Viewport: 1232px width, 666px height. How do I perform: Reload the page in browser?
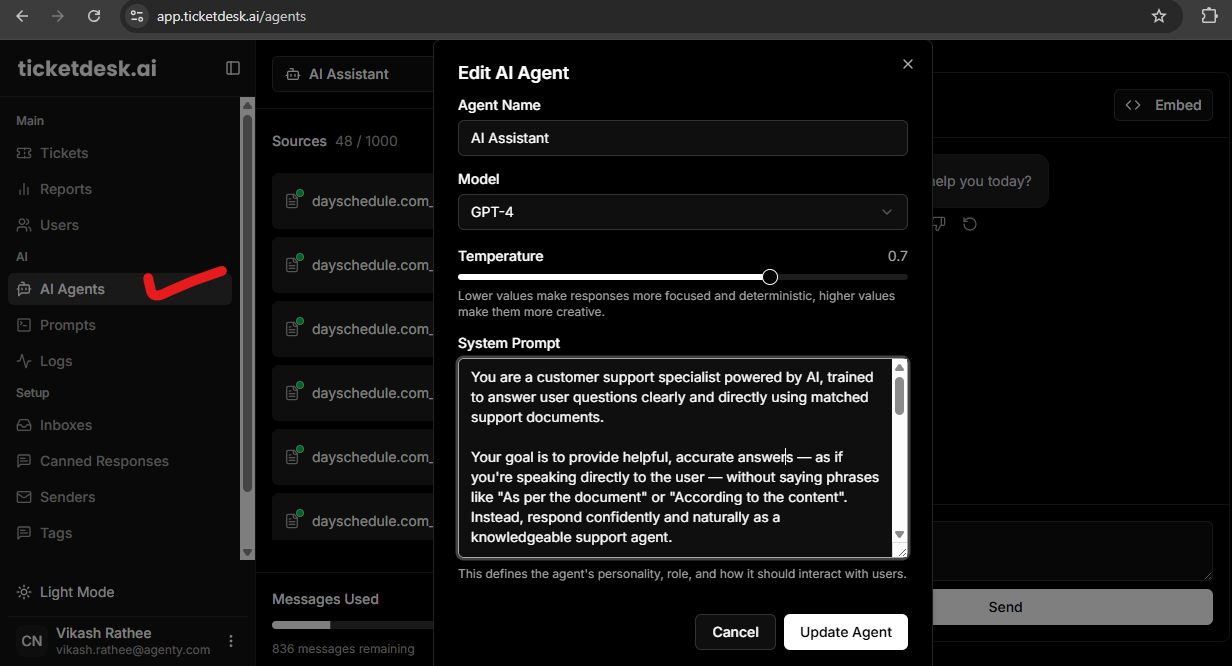94,16
